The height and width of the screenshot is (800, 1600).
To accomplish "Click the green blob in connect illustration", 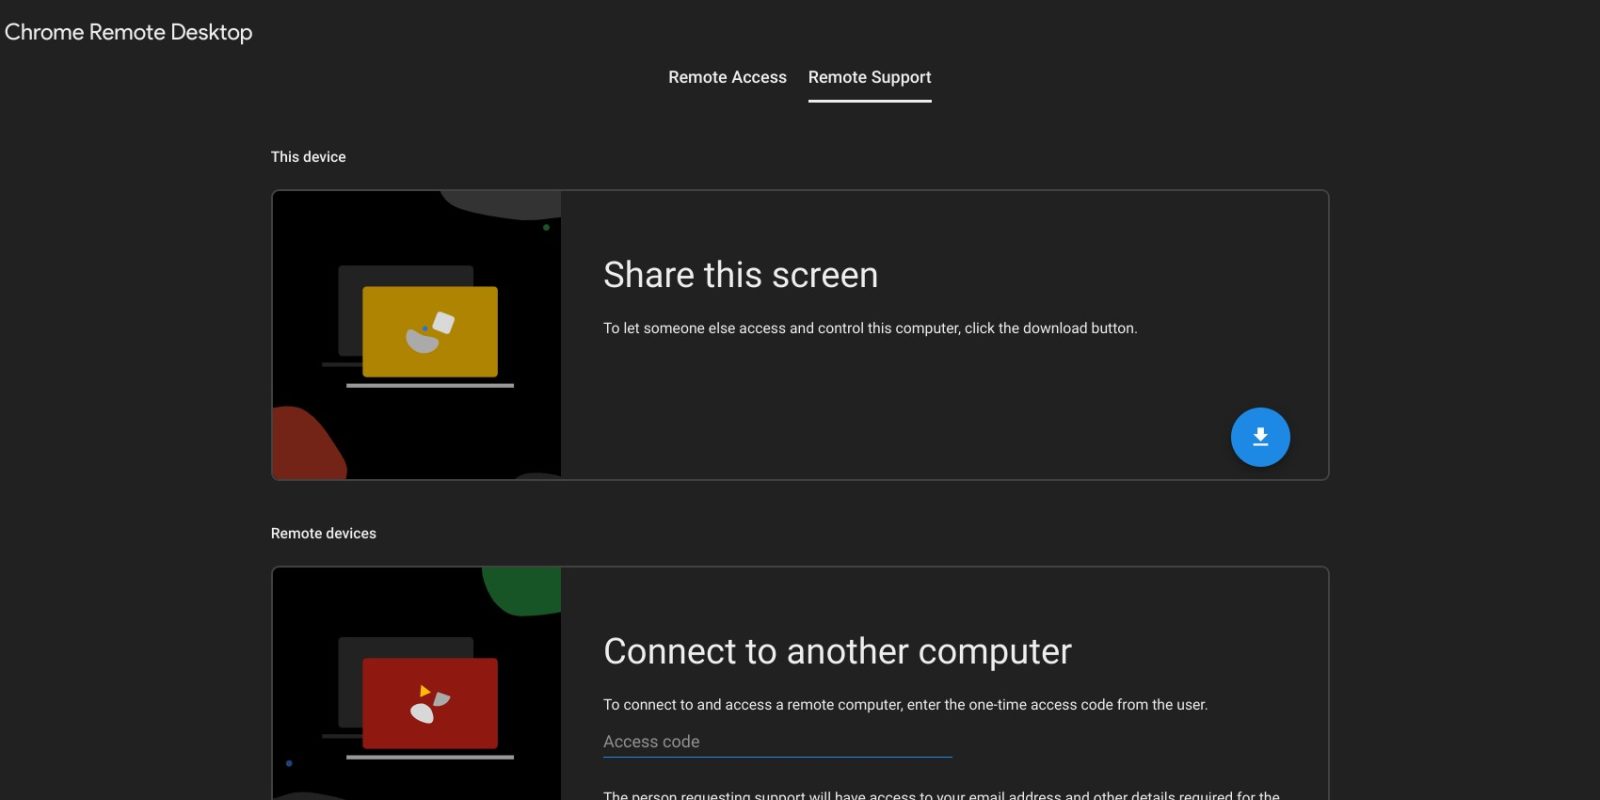I will coord(523,590).
